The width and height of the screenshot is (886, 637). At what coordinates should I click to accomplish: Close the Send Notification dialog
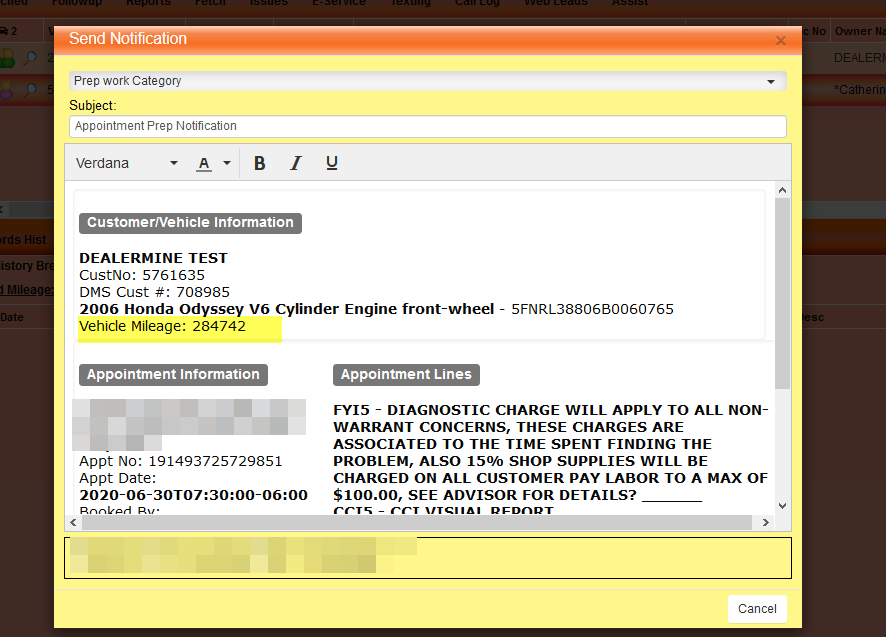click(781, 41)
